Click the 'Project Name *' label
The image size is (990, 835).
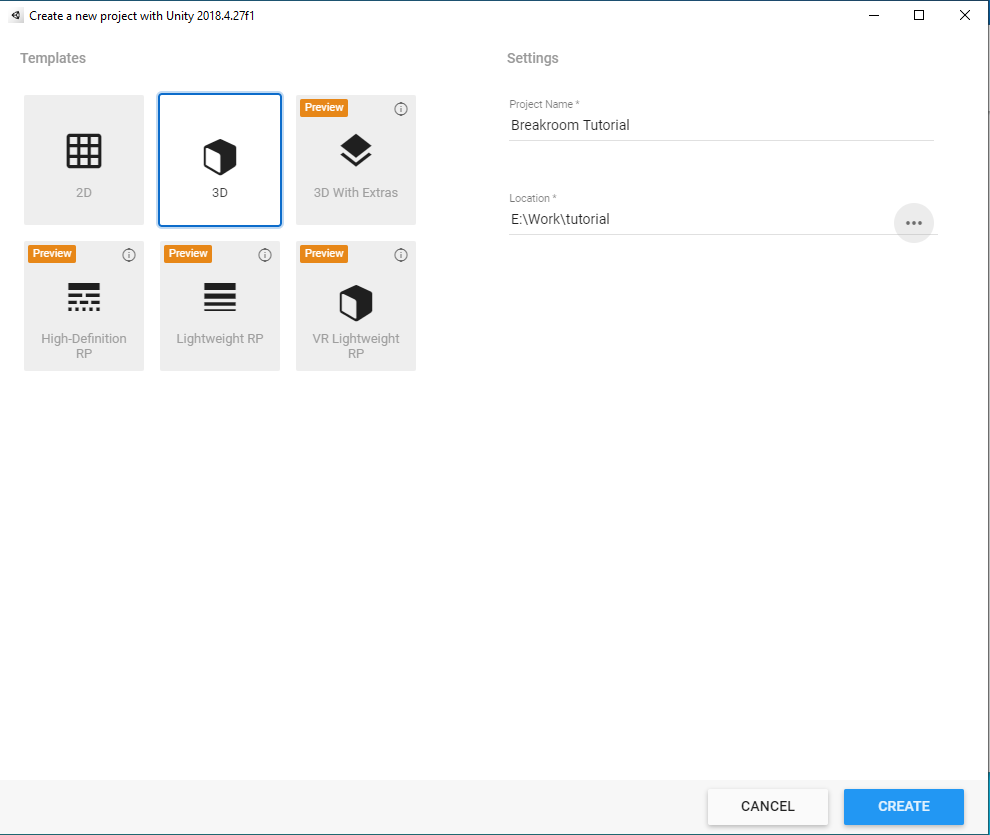[x=544, y=104]
